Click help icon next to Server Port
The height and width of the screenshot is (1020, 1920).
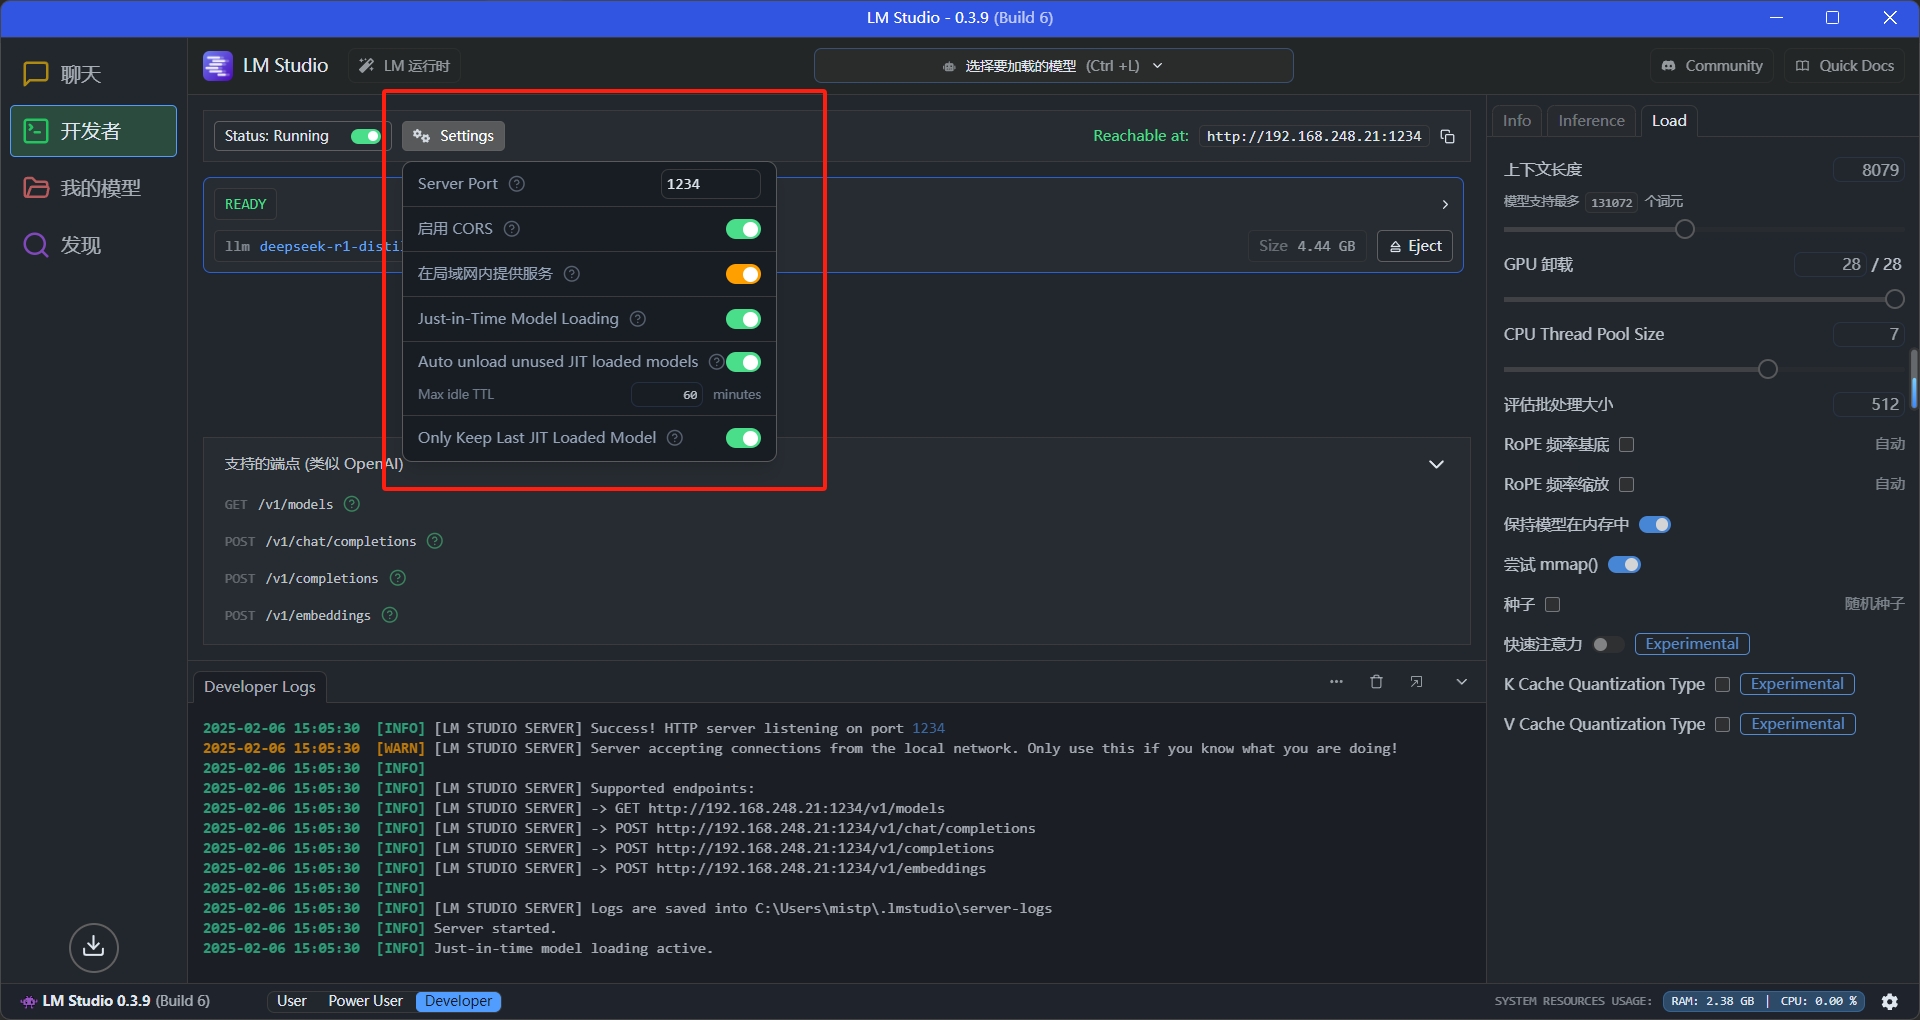tap(517, 184)
